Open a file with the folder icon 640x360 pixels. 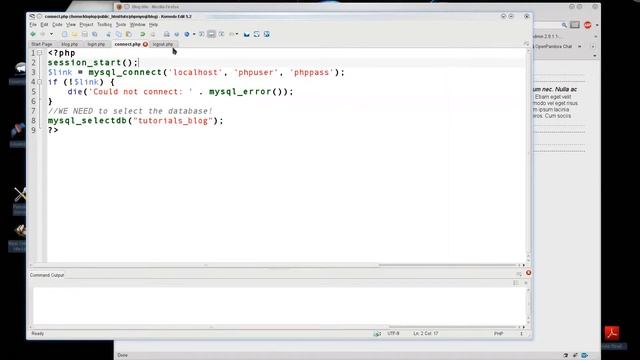point(74,34)
